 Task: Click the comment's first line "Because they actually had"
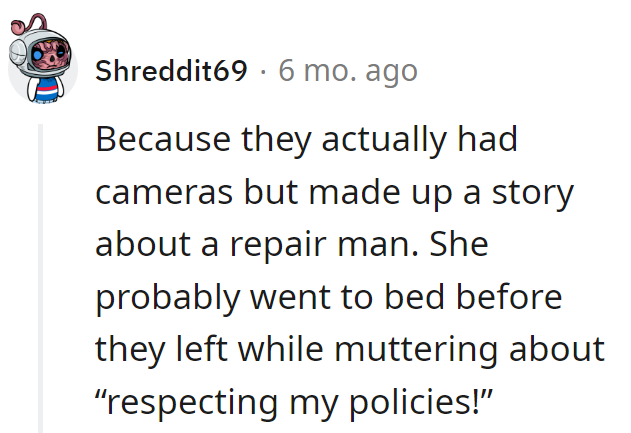coord(306,139)
